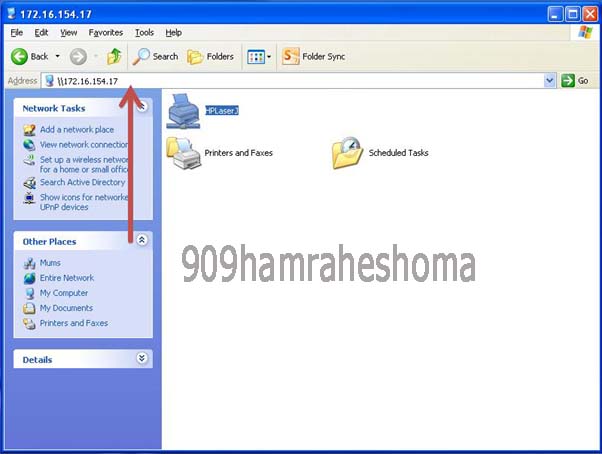The width and height of the screenshot is (602, 454).
Task: Open My Documents in Other Places
Action: (66, 308)
